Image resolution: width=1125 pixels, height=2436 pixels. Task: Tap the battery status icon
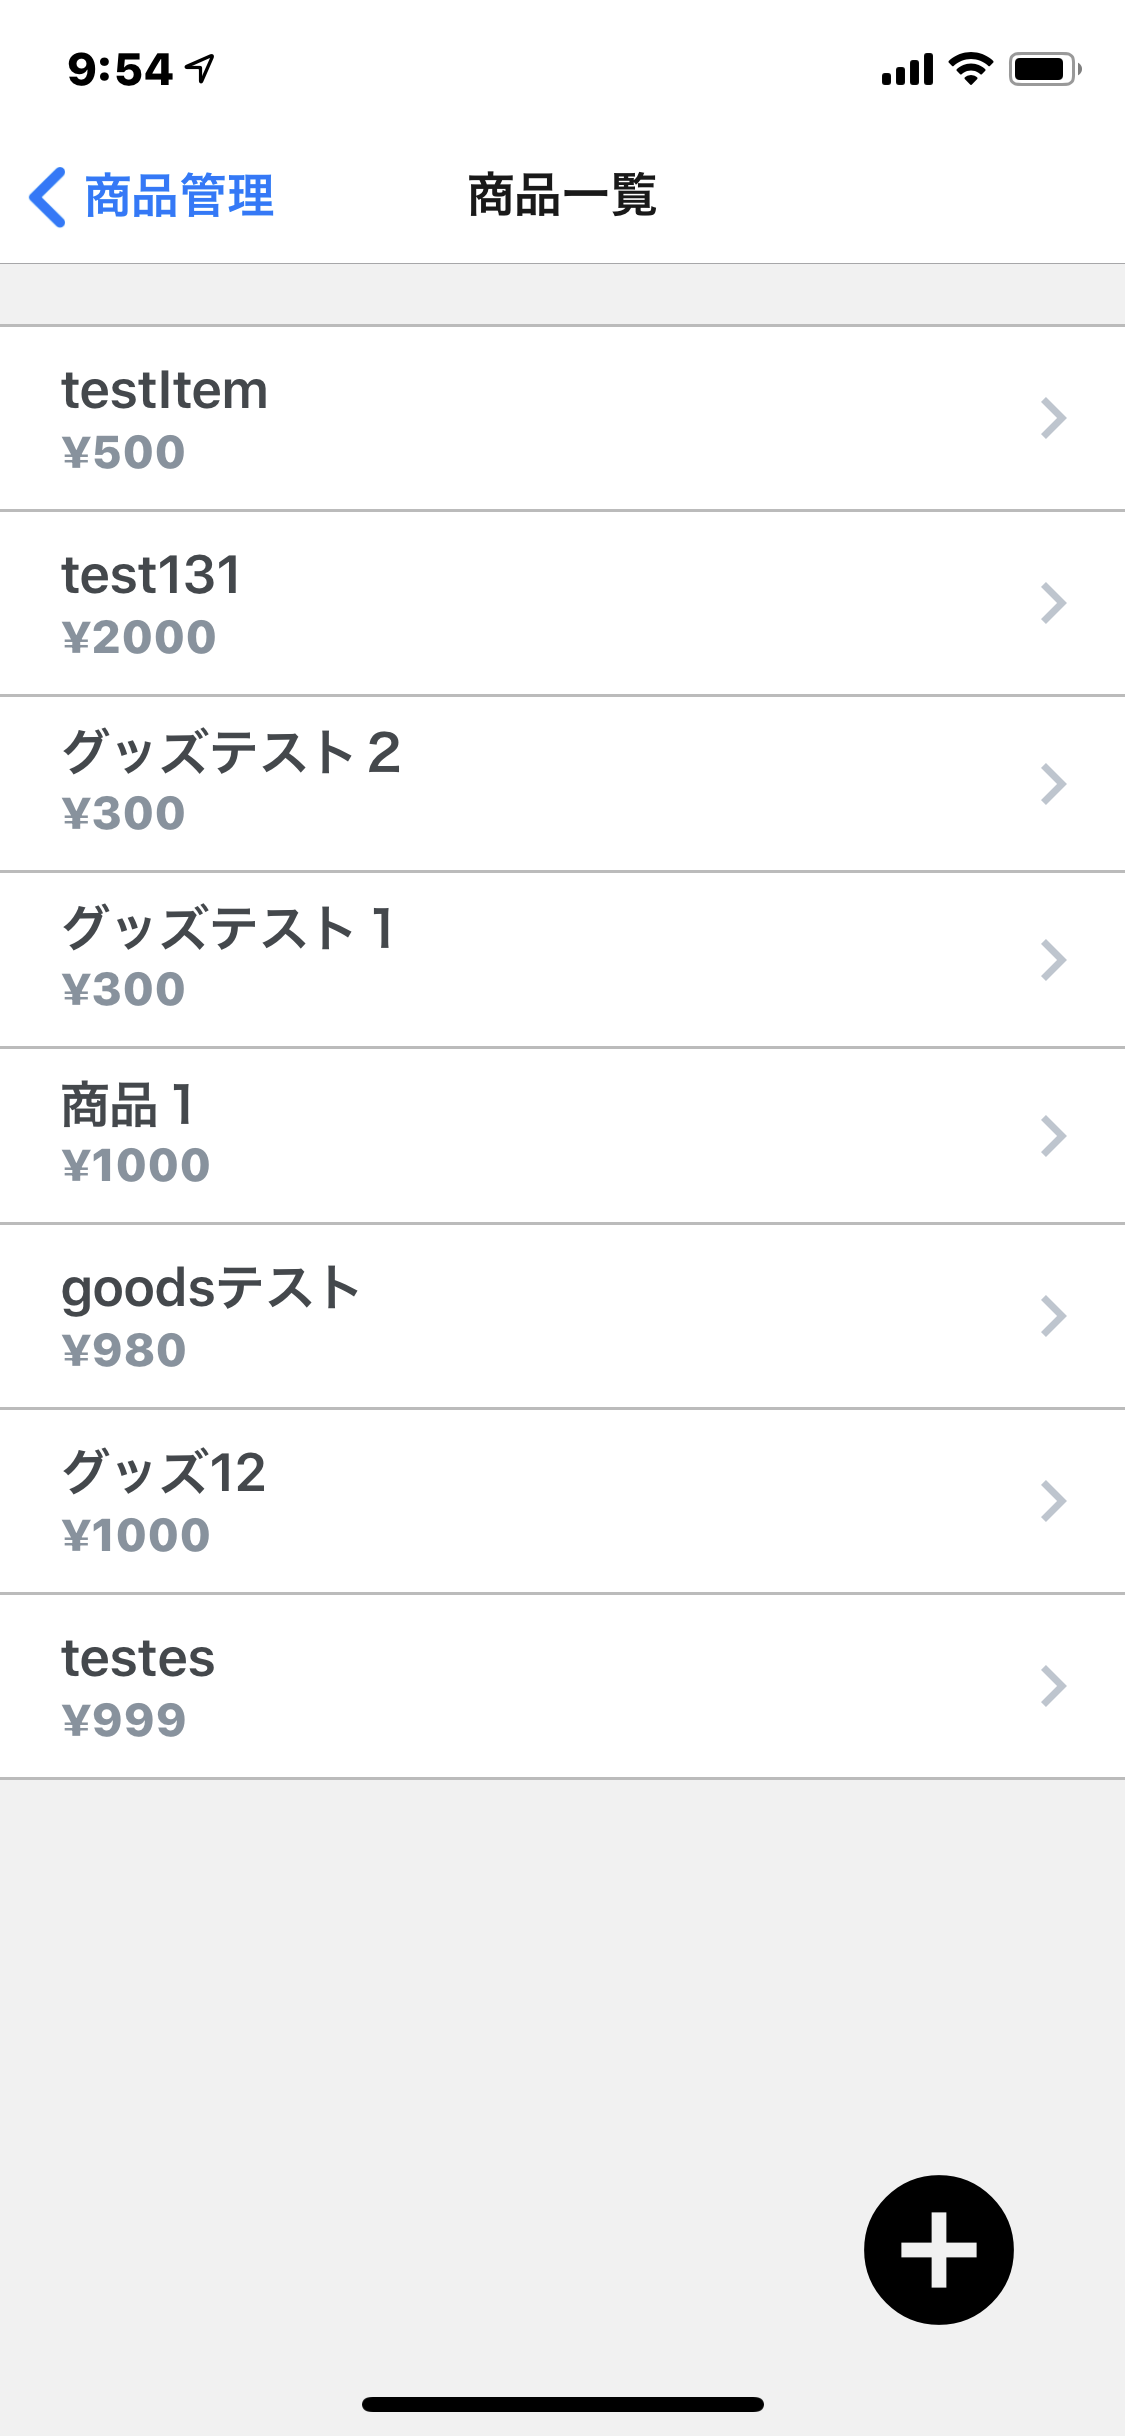click(1044, 69)
